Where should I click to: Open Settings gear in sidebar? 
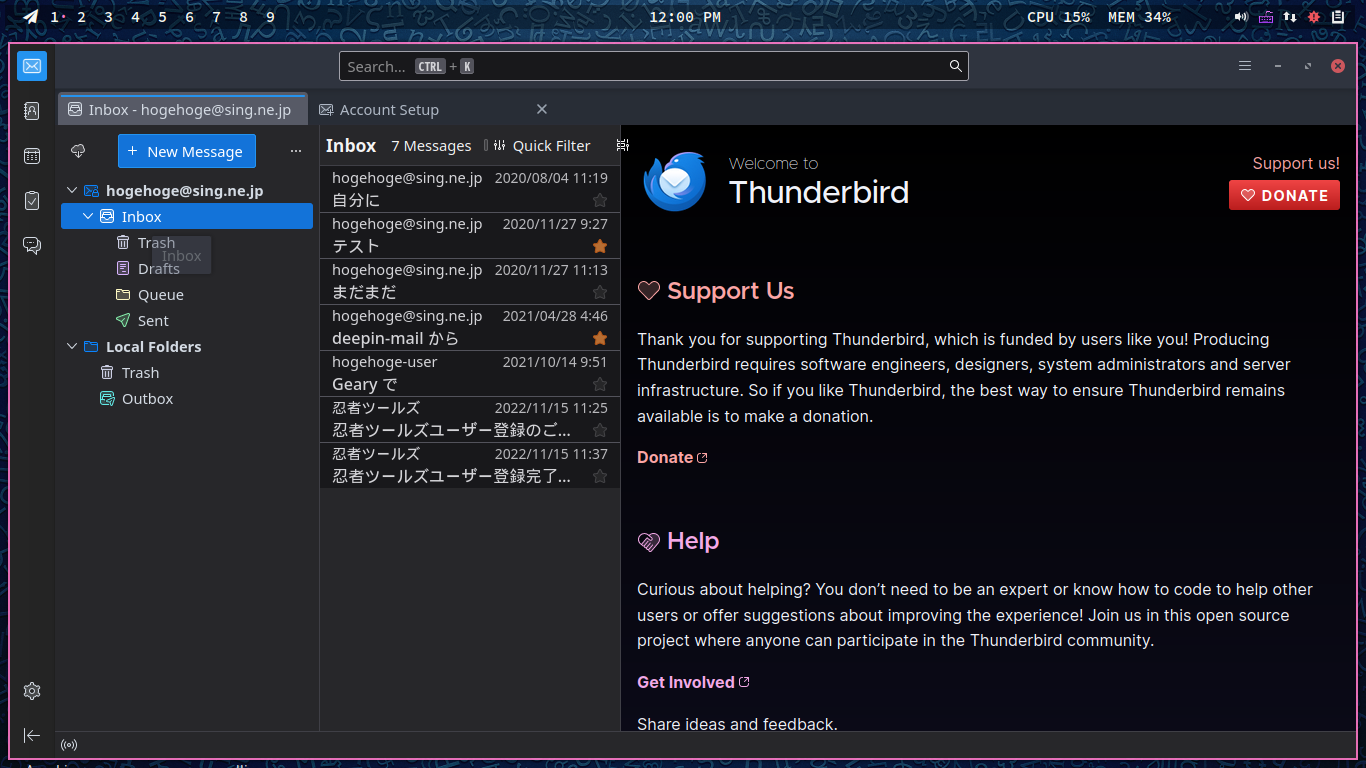point(32,691)
